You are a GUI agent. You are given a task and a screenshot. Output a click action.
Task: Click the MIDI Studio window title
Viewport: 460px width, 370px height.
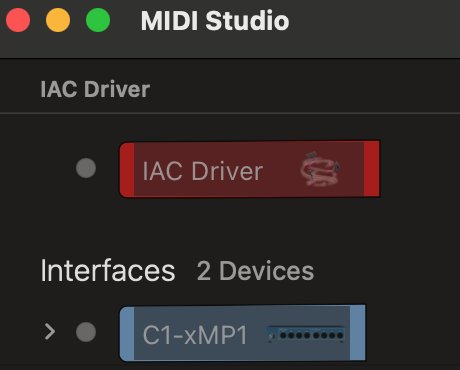pyautogui.click(x=215, y=21)
